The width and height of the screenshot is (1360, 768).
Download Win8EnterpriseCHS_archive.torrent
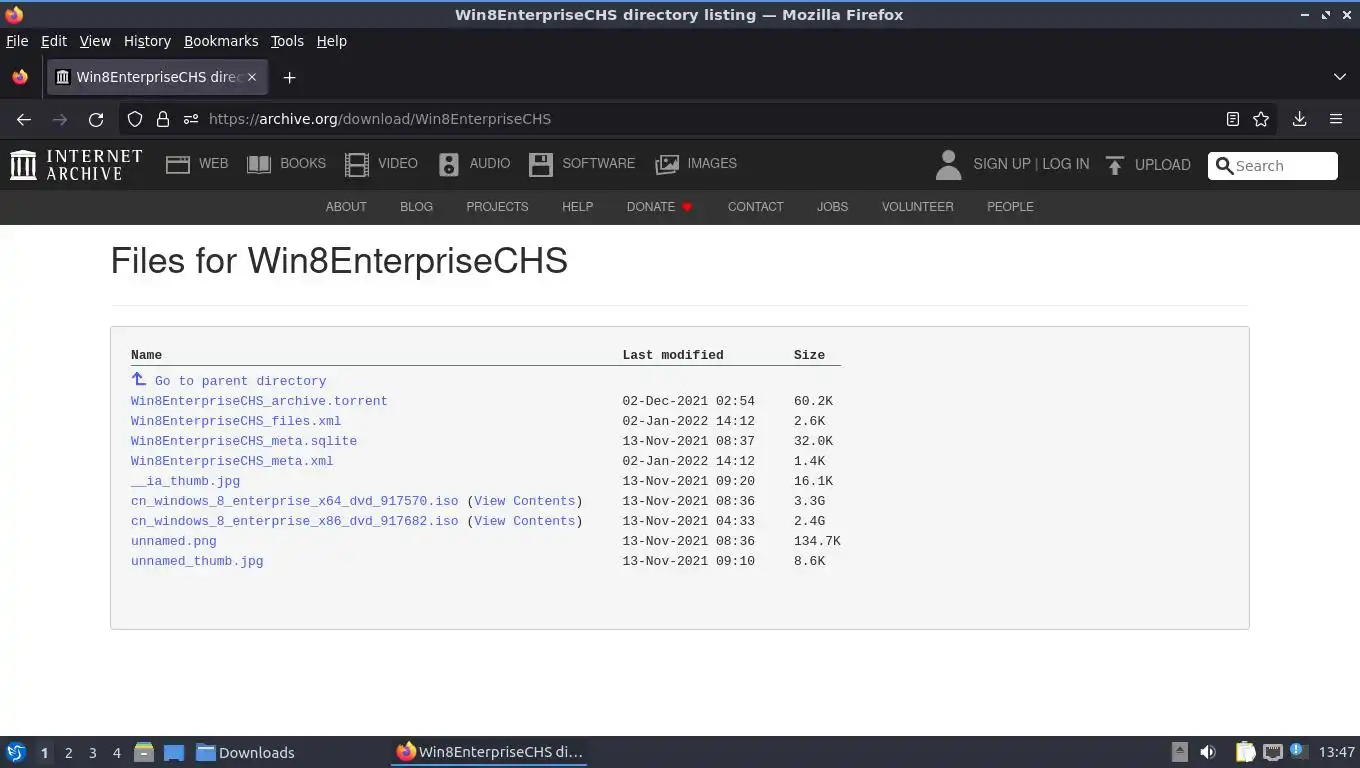(259, 401)
